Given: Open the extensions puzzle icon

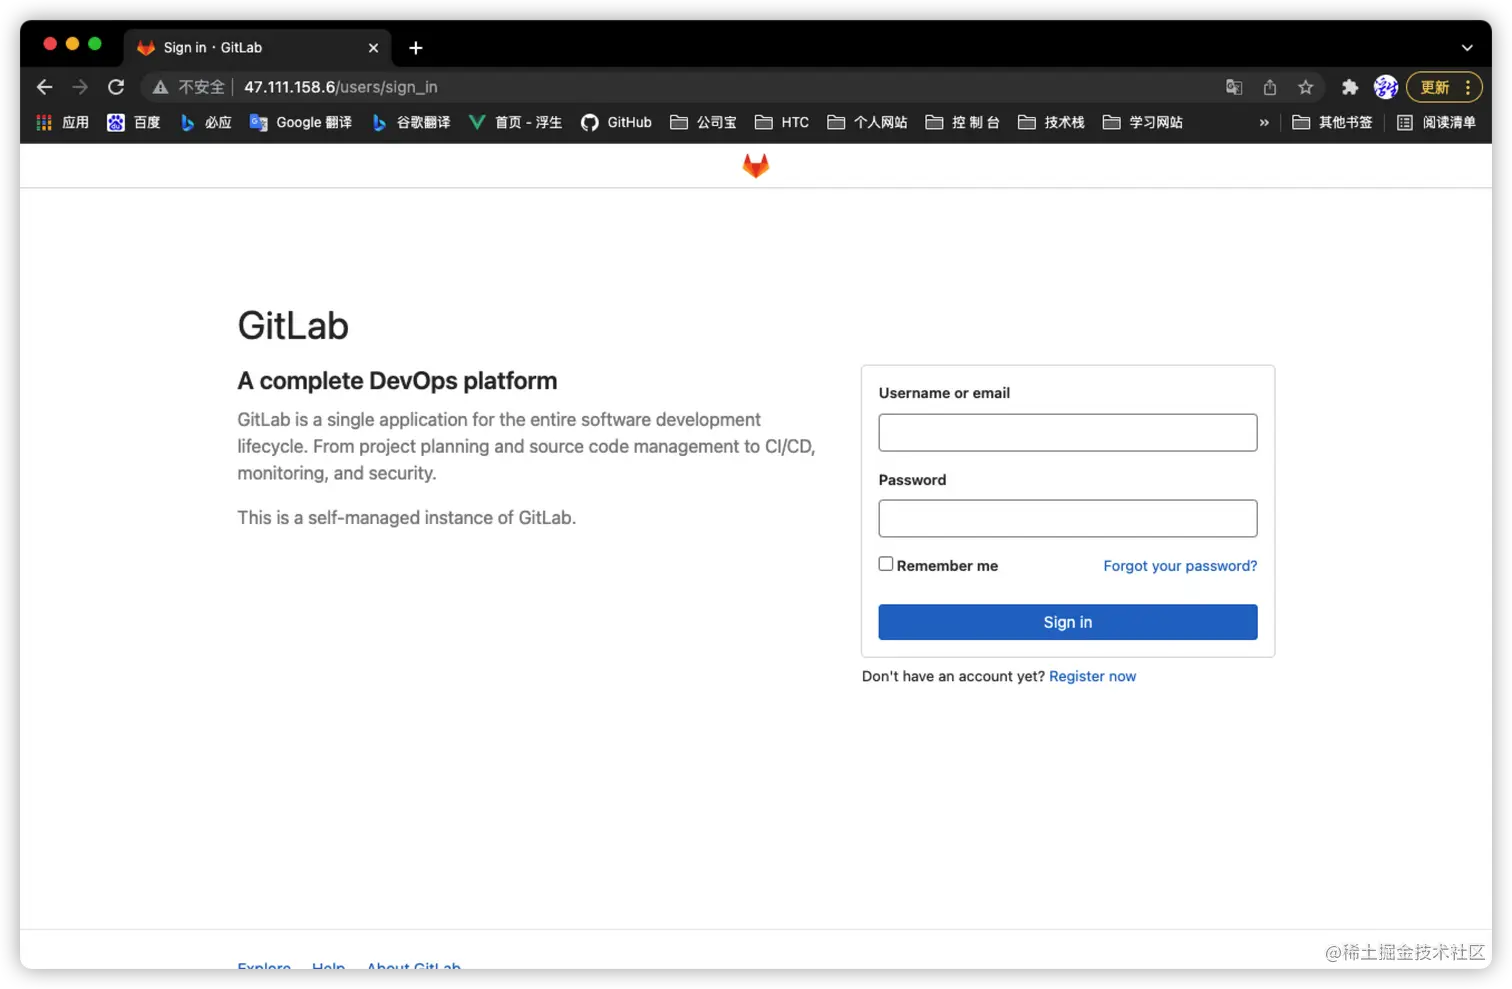Looking at the screenshot, I should point(1350,87).
